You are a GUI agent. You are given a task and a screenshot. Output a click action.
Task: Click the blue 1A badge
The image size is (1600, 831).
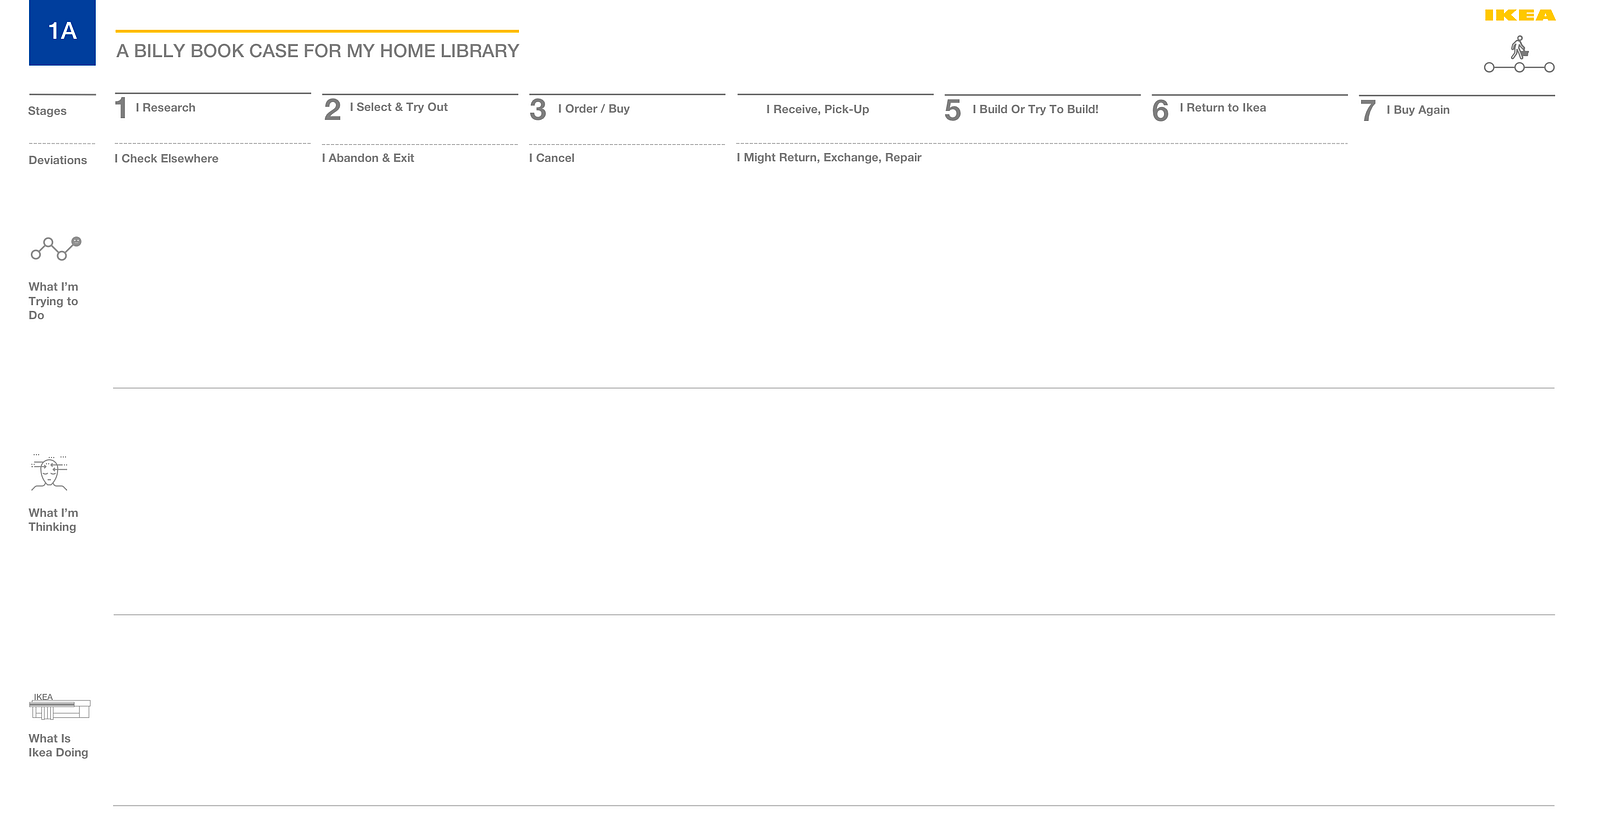(62, 32)
